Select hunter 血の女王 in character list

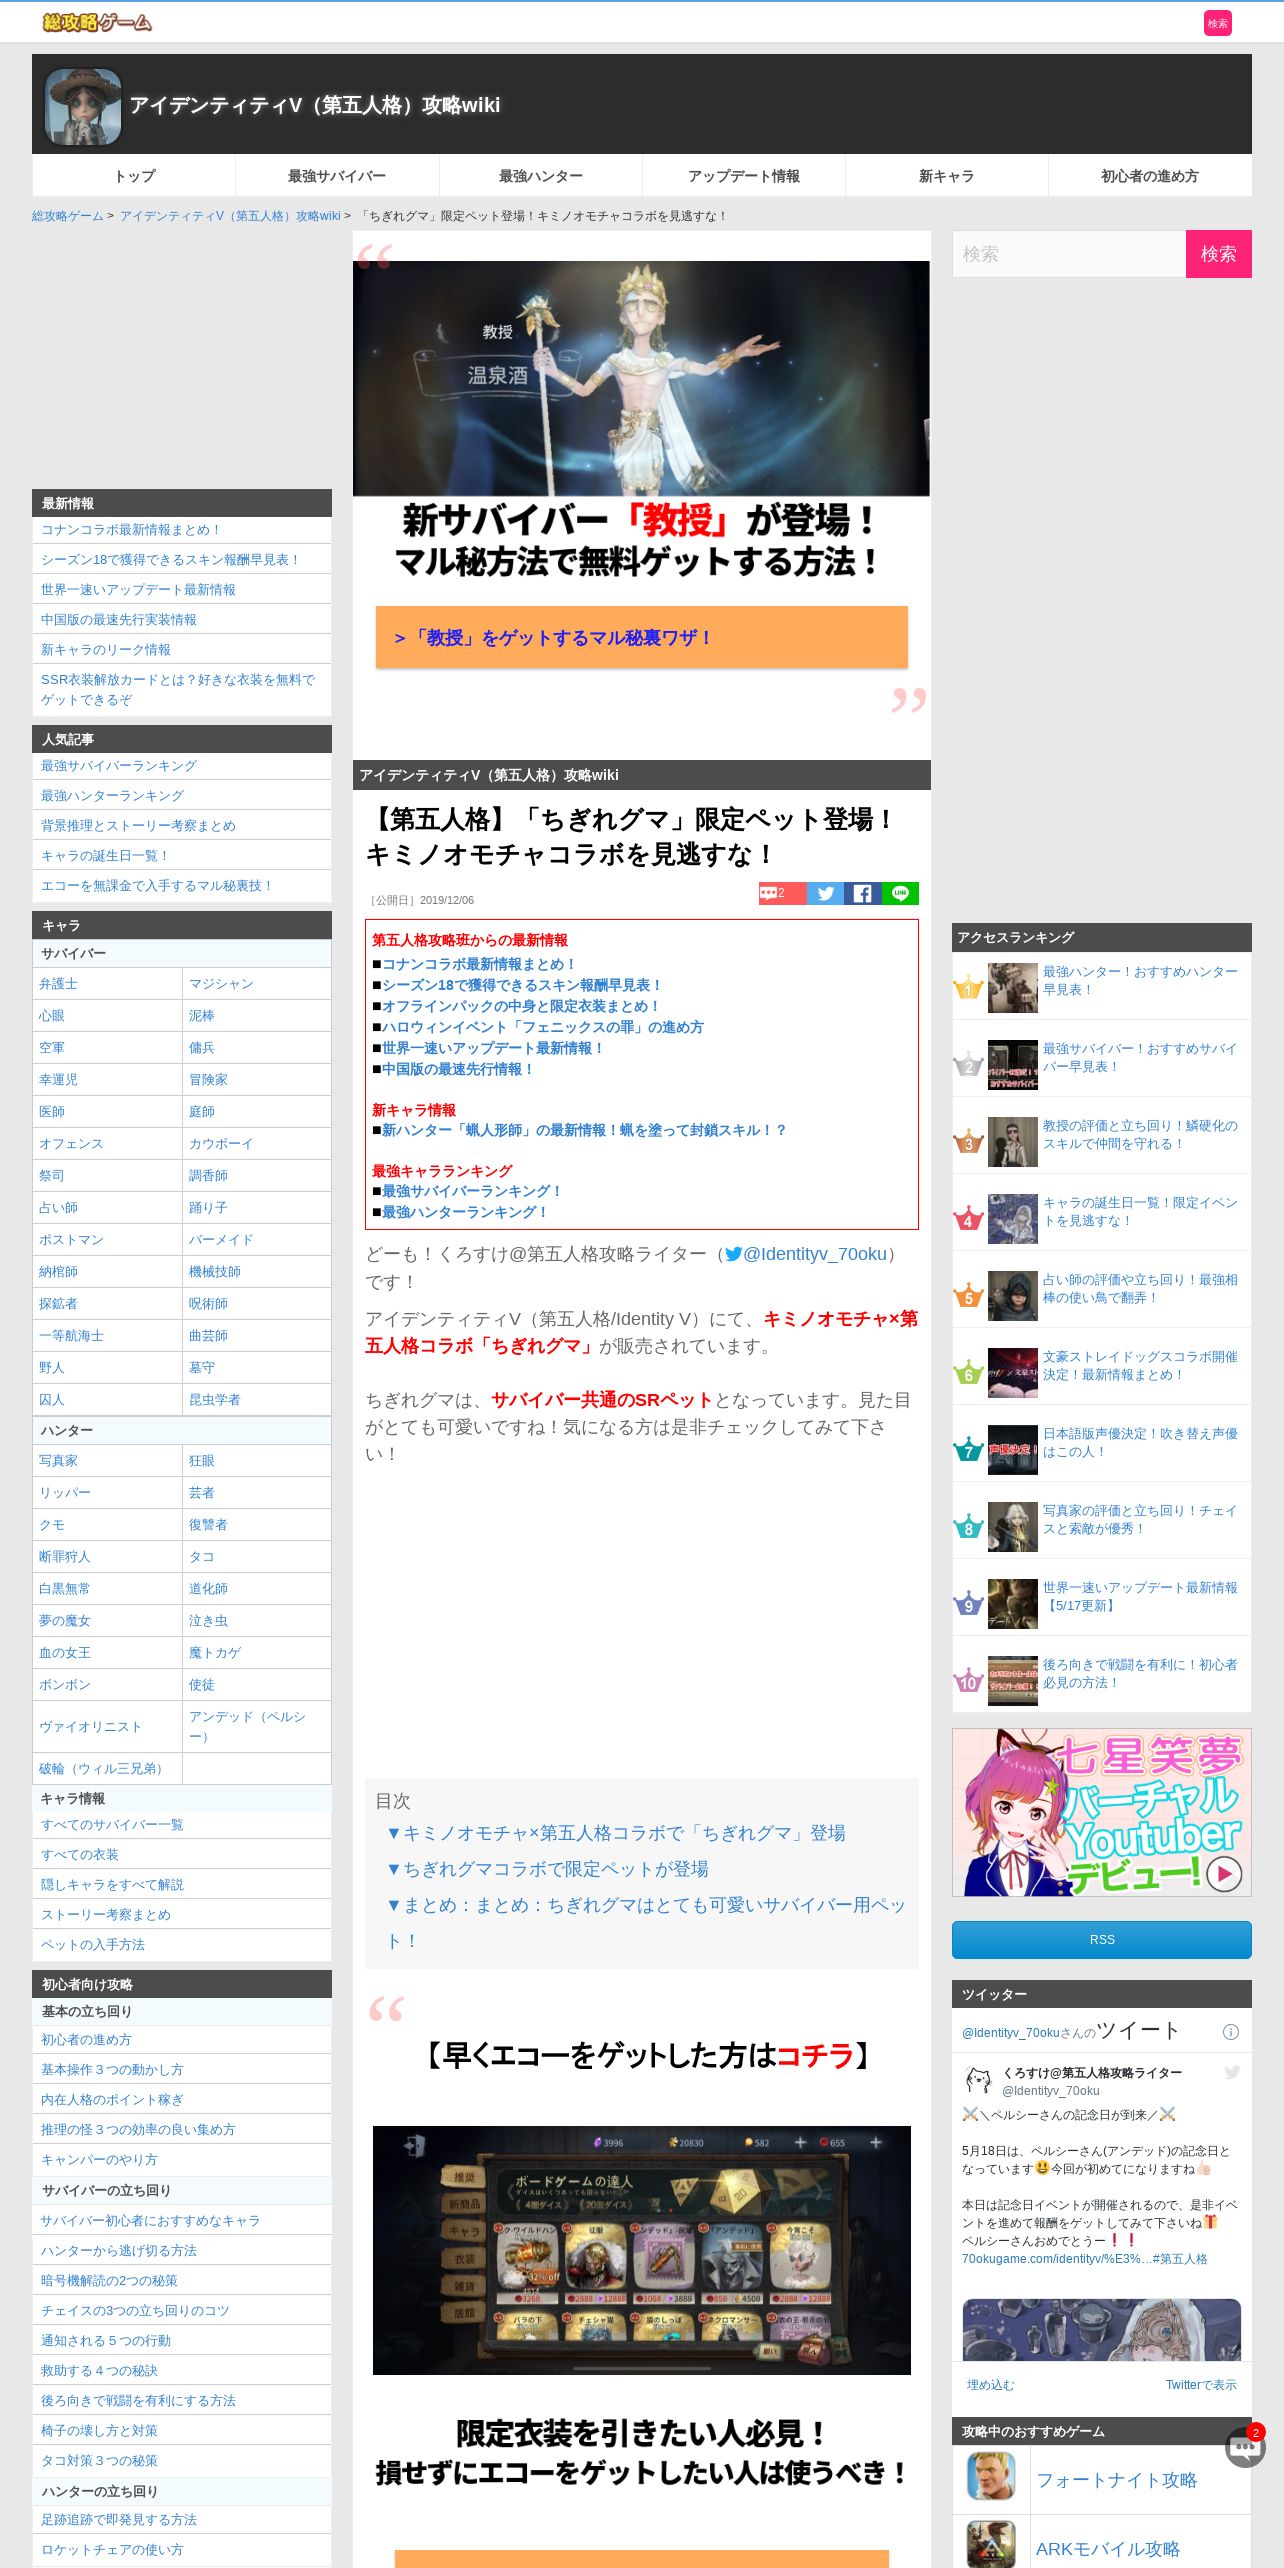65,1653
